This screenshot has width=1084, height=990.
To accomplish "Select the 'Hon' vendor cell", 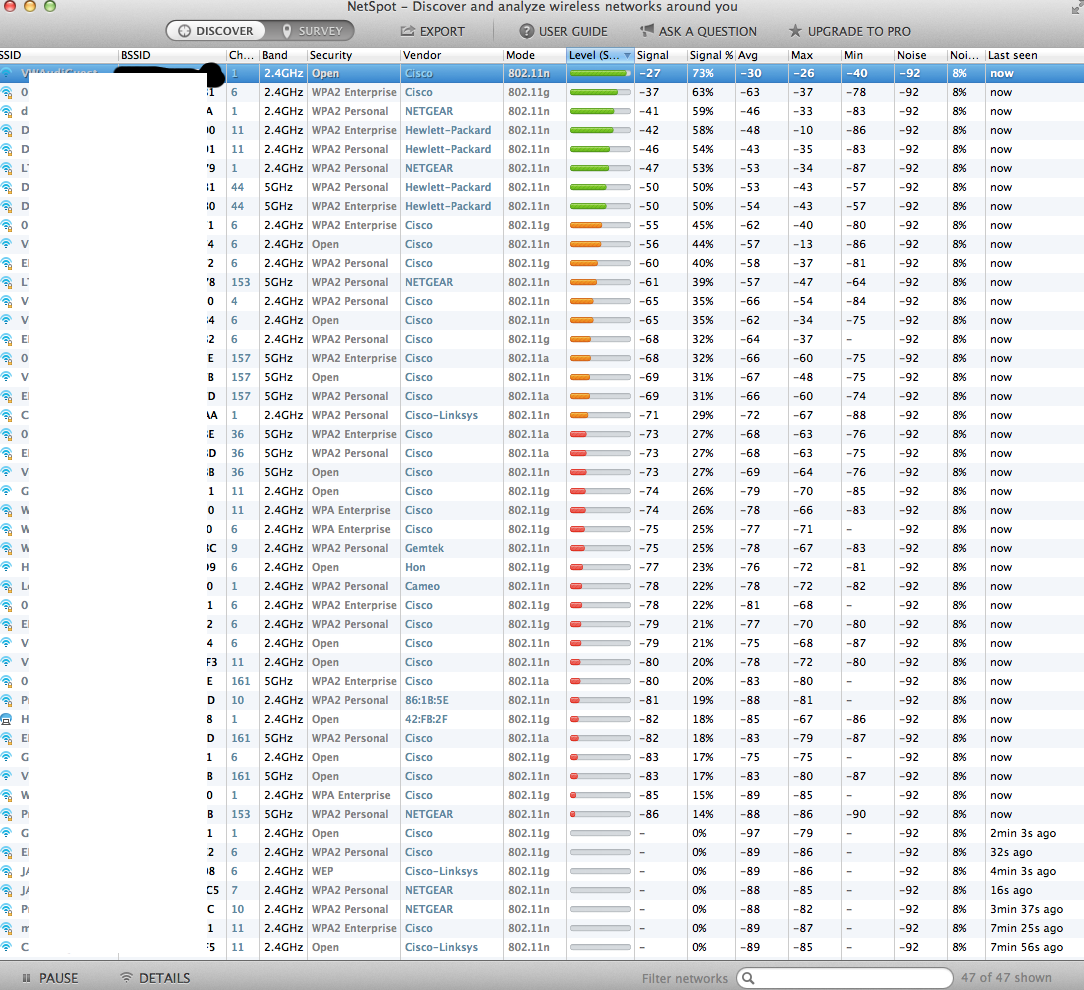I will tap(415, 567).
